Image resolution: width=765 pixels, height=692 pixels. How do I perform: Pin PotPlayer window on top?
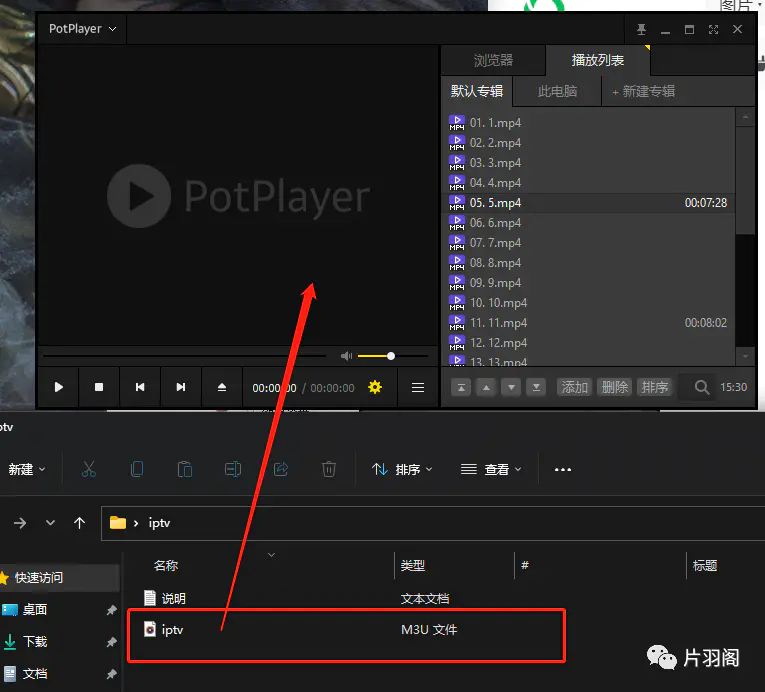(641, 29)
